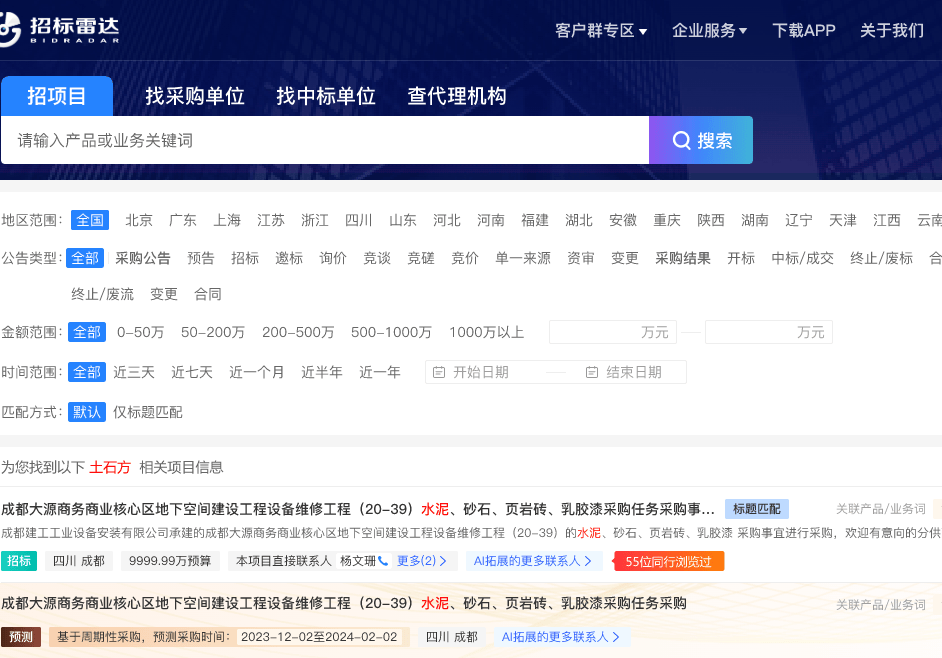
Task: Click the 搜索 button
Action: [701, 140]
